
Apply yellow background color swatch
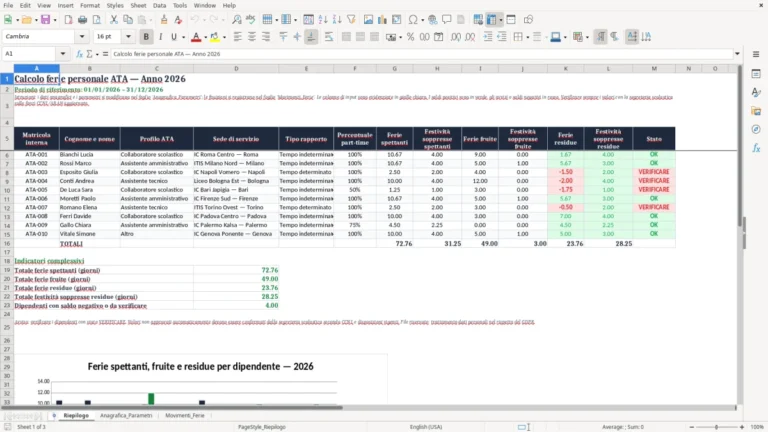[215, 37]
